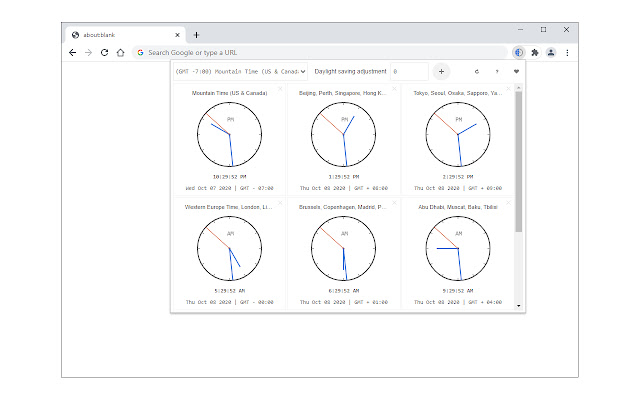Viewport: 640px width, 400px height.
Task: Go forward with the arrow button
Action: coord(89,53)
